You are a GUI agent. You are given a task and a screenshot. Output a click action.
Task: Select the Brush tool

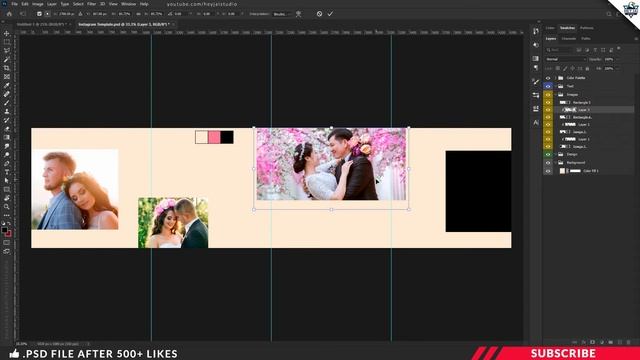[x=7, y=102]
